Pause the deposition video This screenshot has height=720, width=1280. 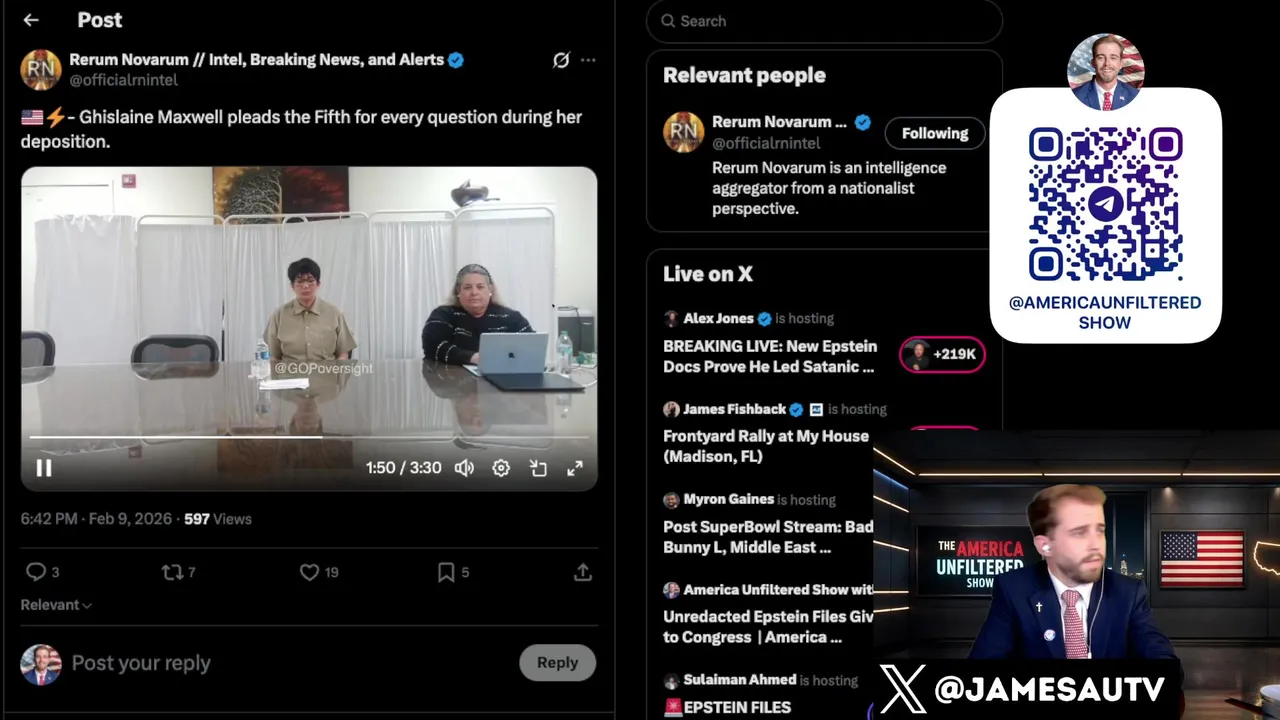(x=44, y=468)
